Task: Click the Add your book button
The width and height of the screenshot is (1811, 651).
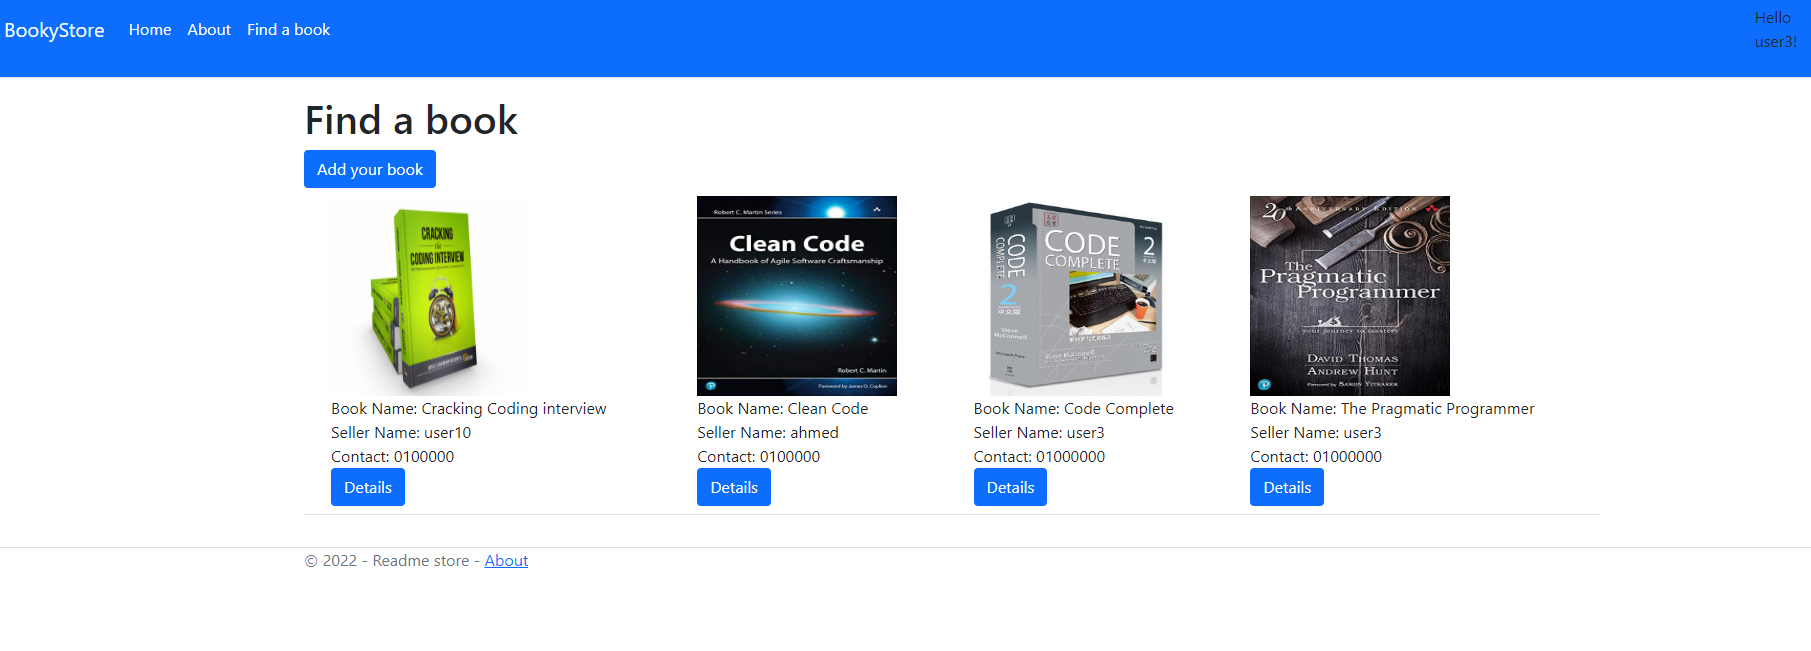Action: (x=370, y=169)
